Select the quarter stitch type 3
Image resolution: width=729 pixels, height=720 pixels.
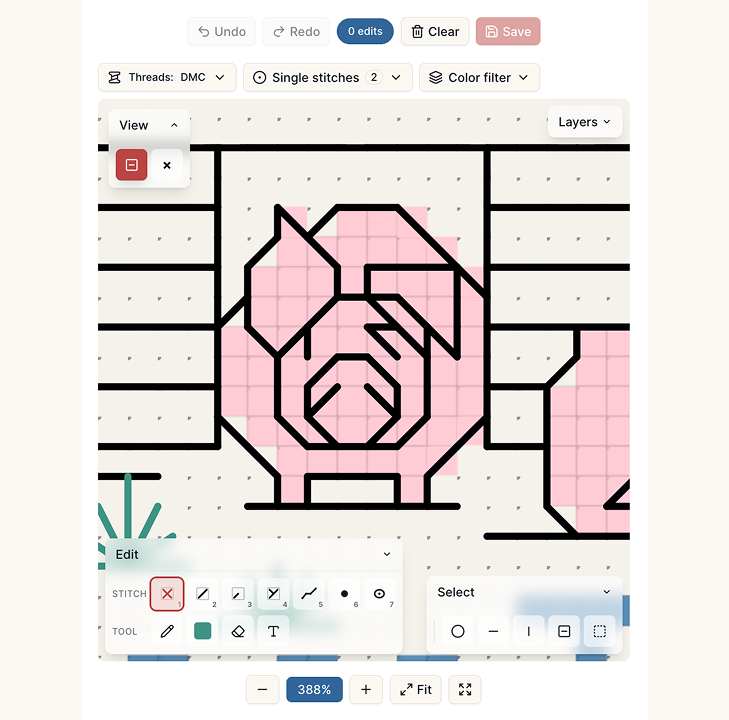[238, 594]
